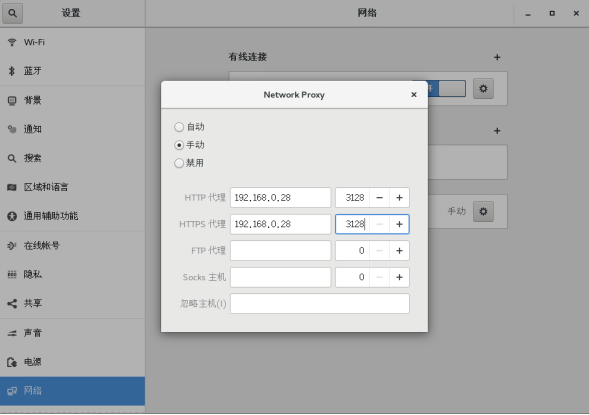This screenshot has height=415, width=589.
Task: Open the 通用辅助功能 accessibility panel
Action: click(72, 216)
